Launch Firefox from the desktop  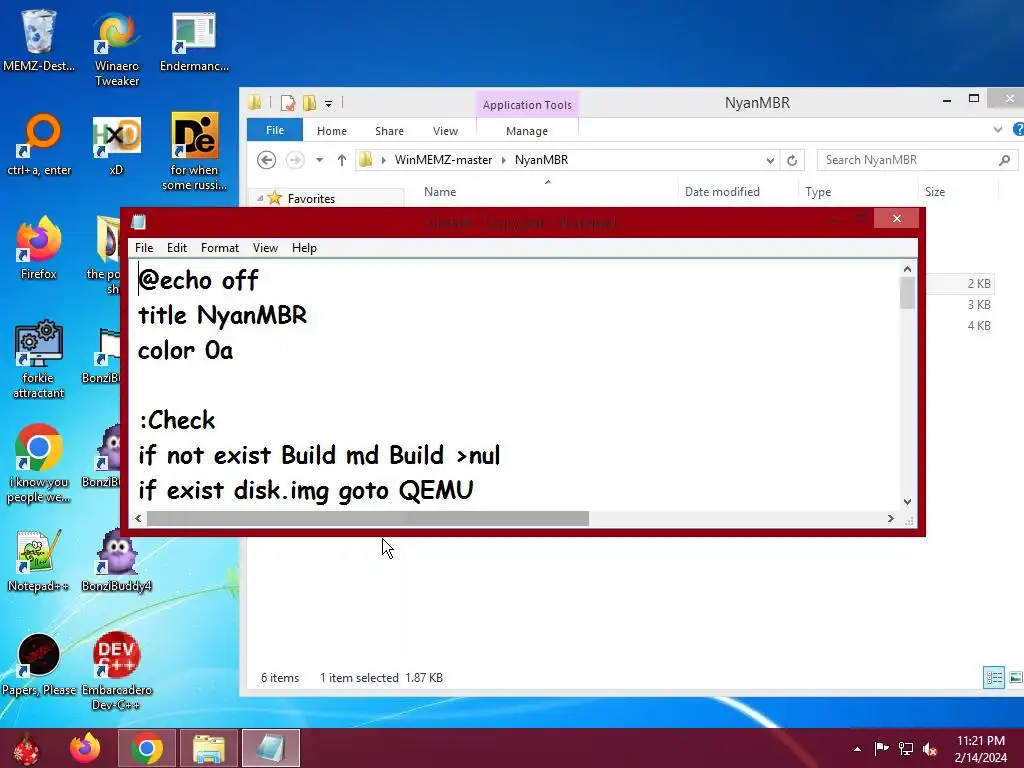click(39, 248)
